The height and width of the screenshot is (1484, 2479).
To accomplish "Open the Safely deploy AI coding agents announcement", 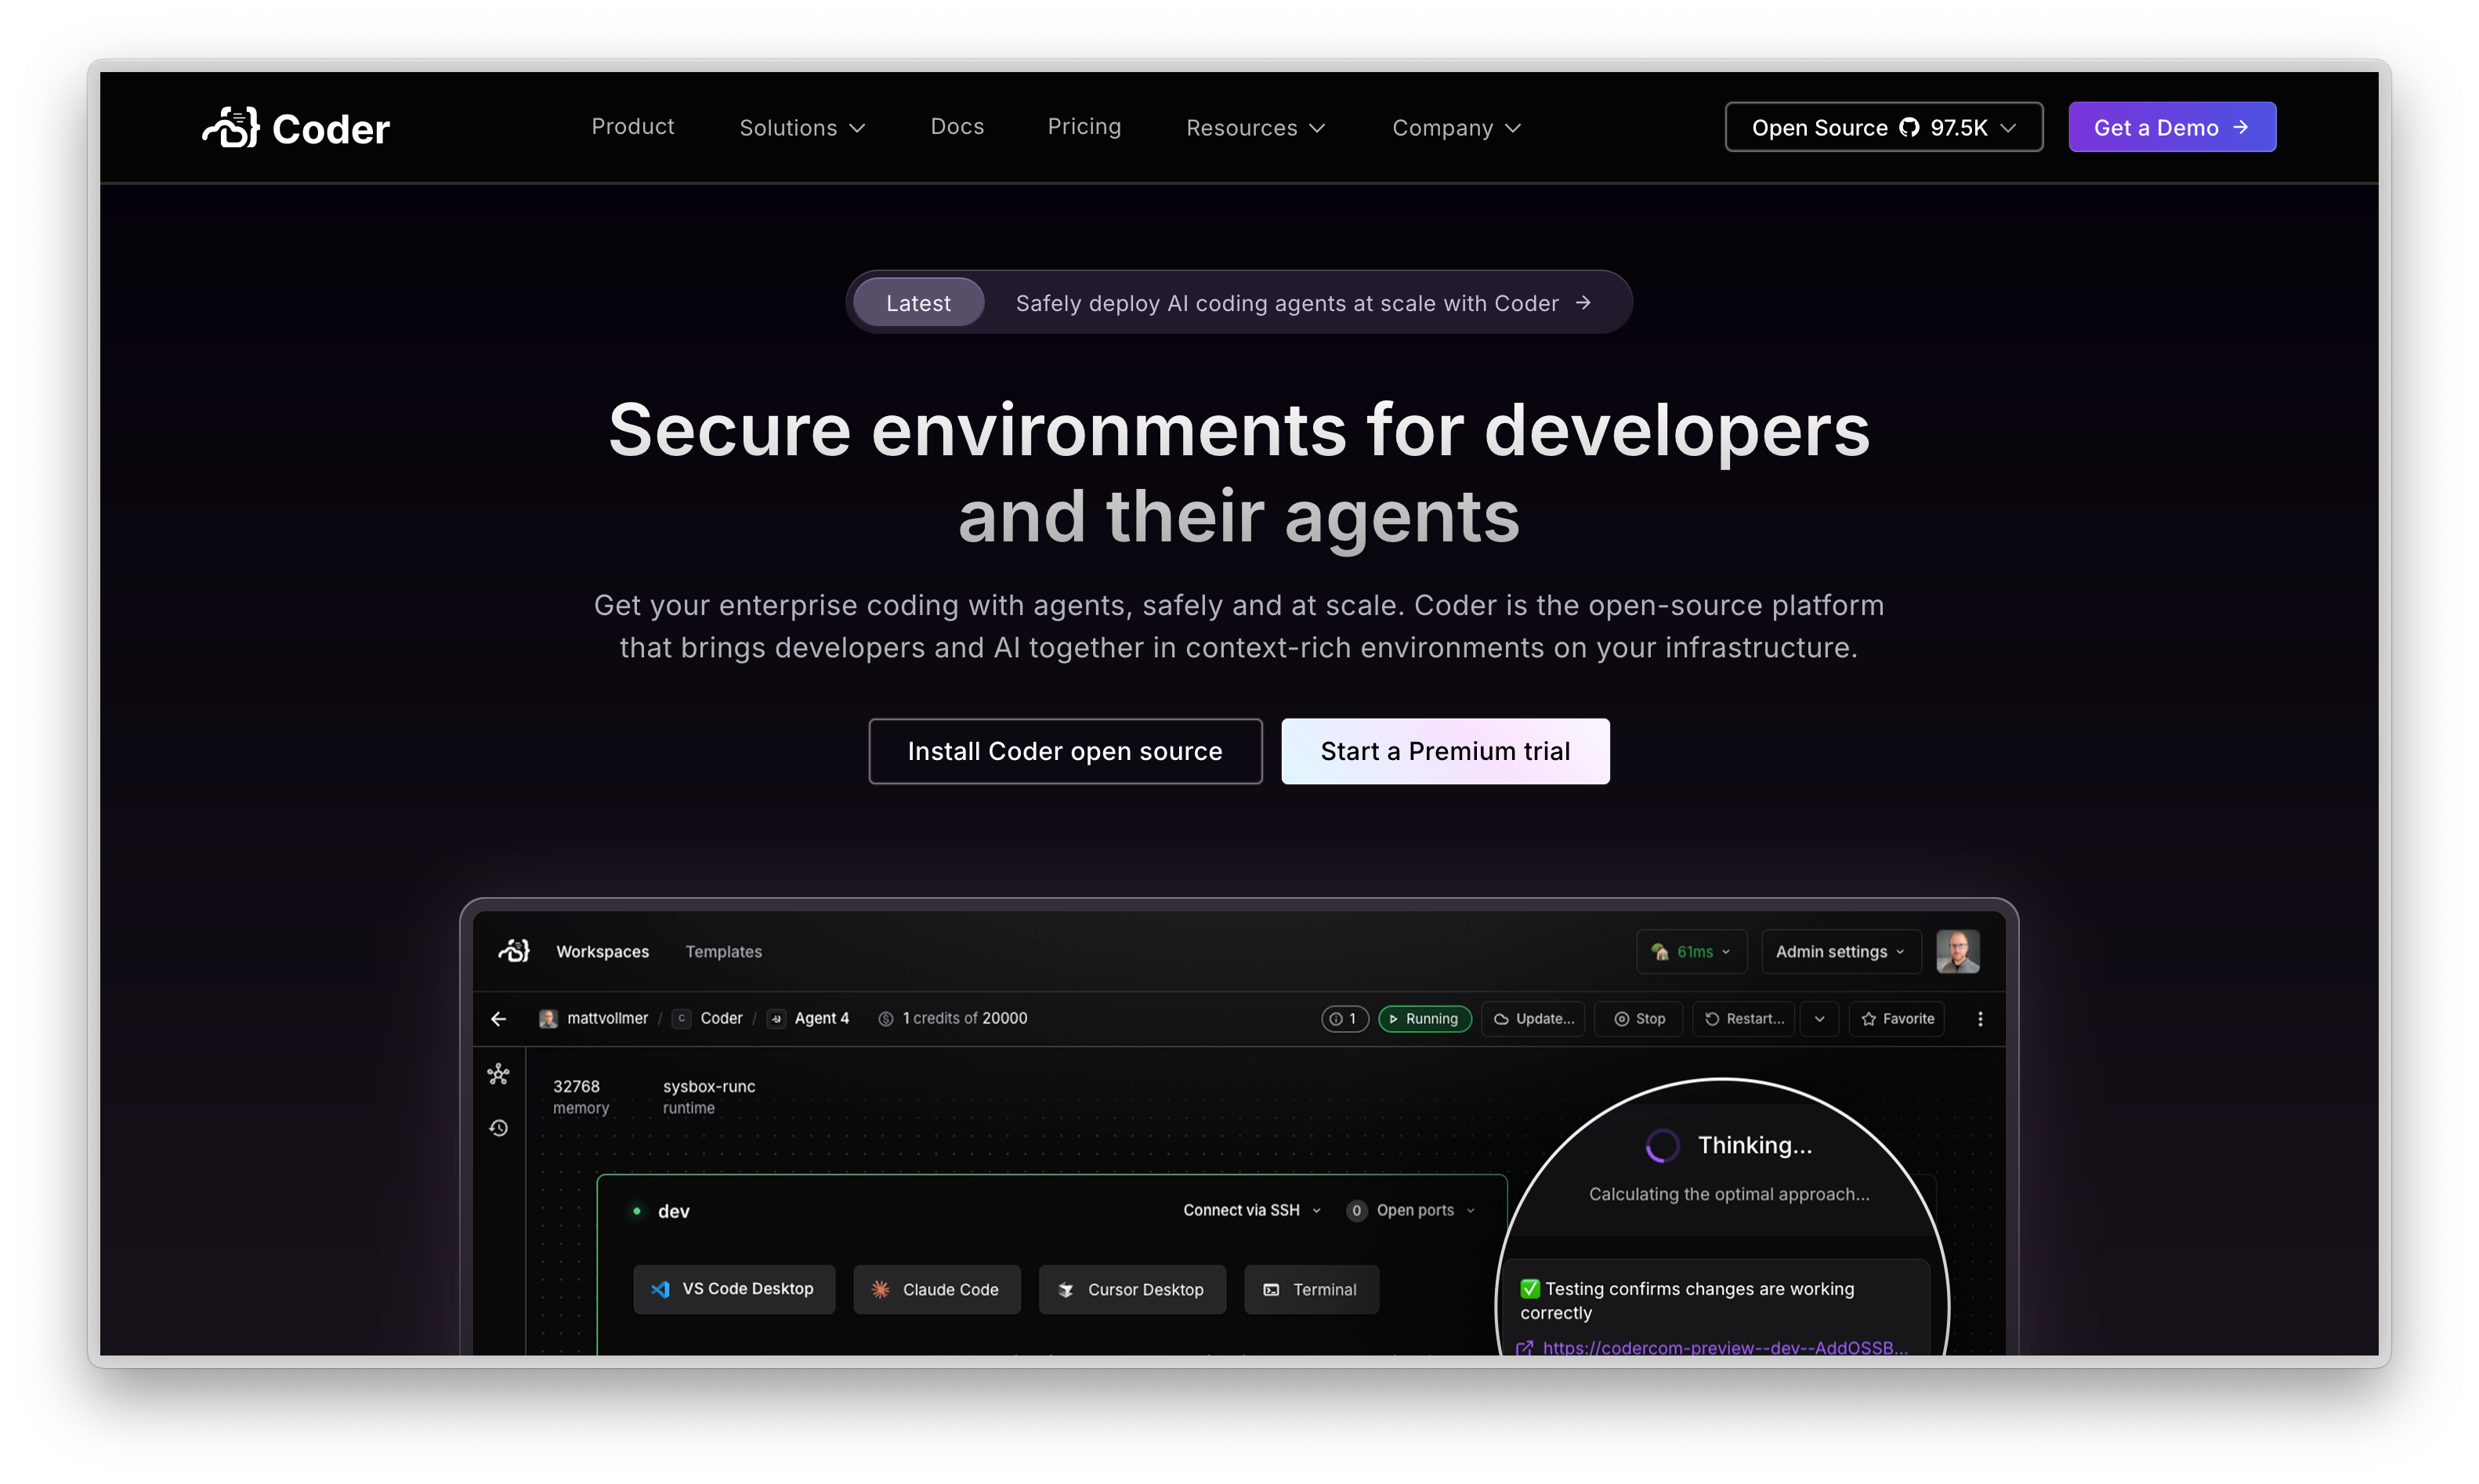I will tap(1303, 303).
